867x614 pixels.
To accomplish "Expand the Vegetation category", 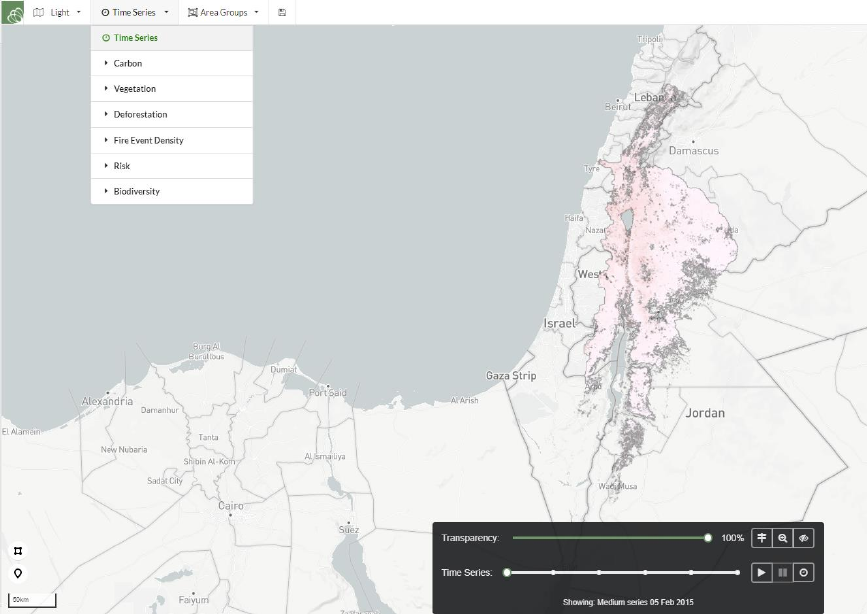I will [x=171, y=89].
